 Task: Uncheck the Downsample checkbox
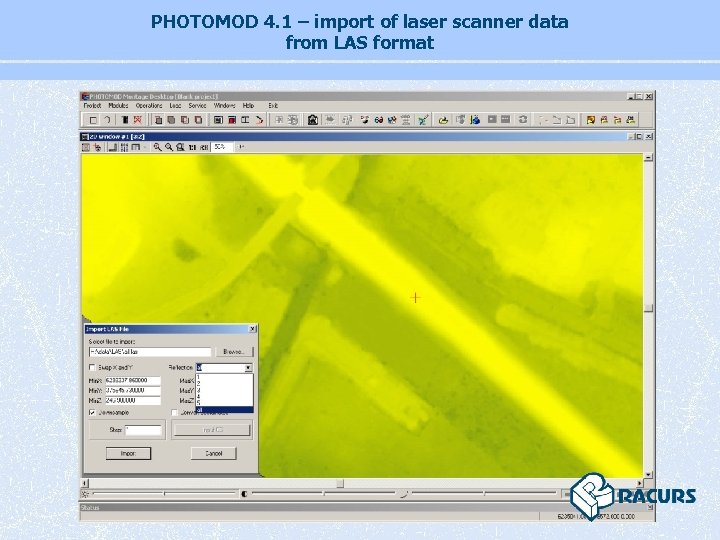[x=92, y=412]
